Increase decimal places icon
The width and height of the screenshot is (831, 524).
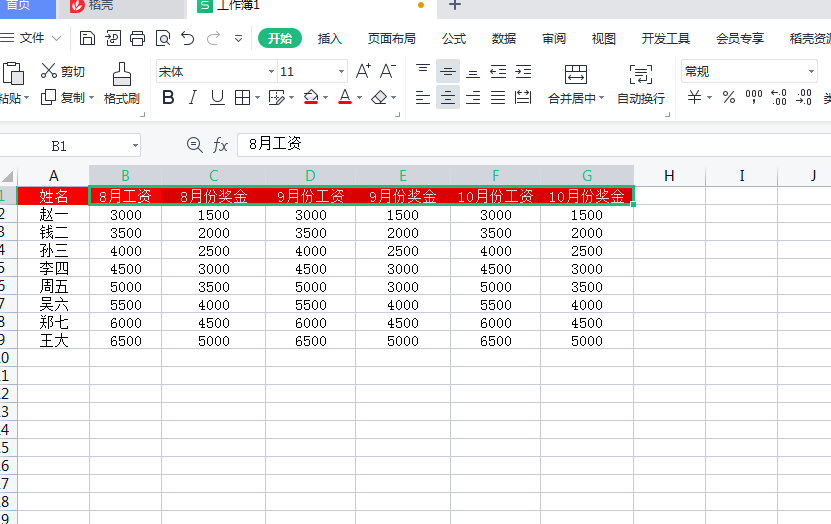click(x=779, y=97)
